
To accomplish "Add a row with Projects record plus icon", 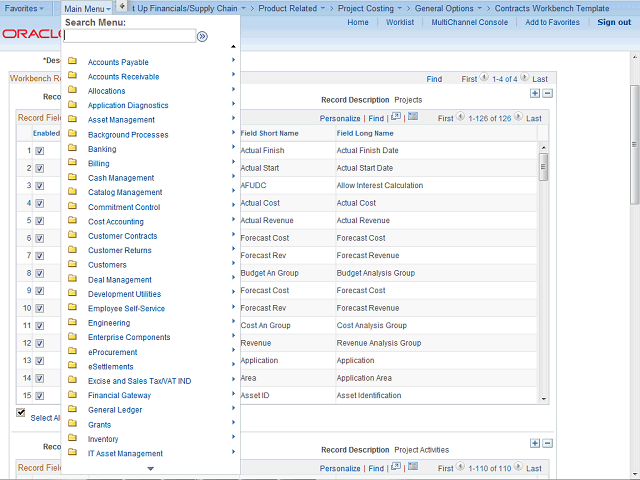I will click(535, 93).
